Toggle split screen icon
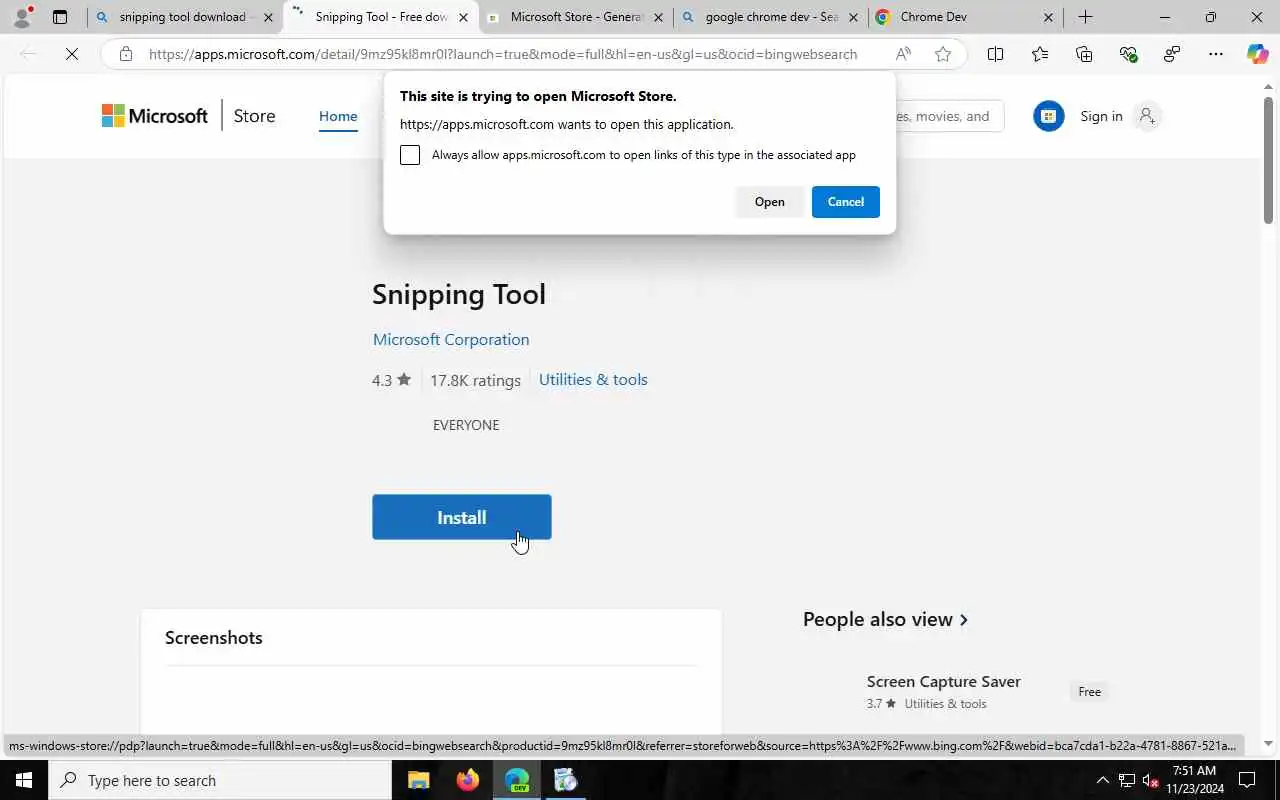Viewport: 1280px width, 800px height. pyautogui.click(x=995, y=54)
